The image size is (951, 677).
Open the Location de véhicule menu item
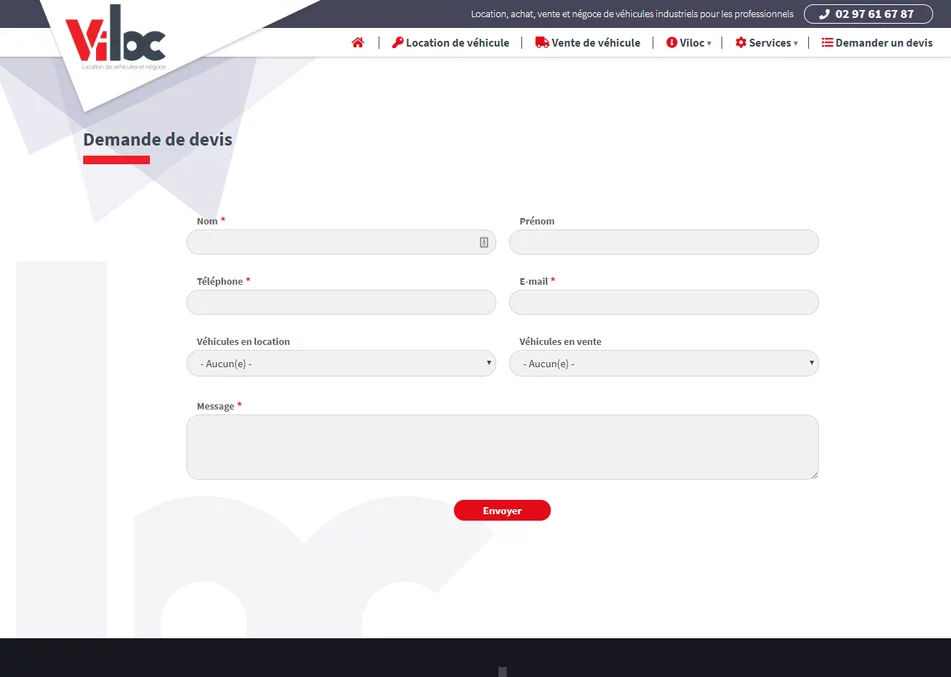(457, 43)
